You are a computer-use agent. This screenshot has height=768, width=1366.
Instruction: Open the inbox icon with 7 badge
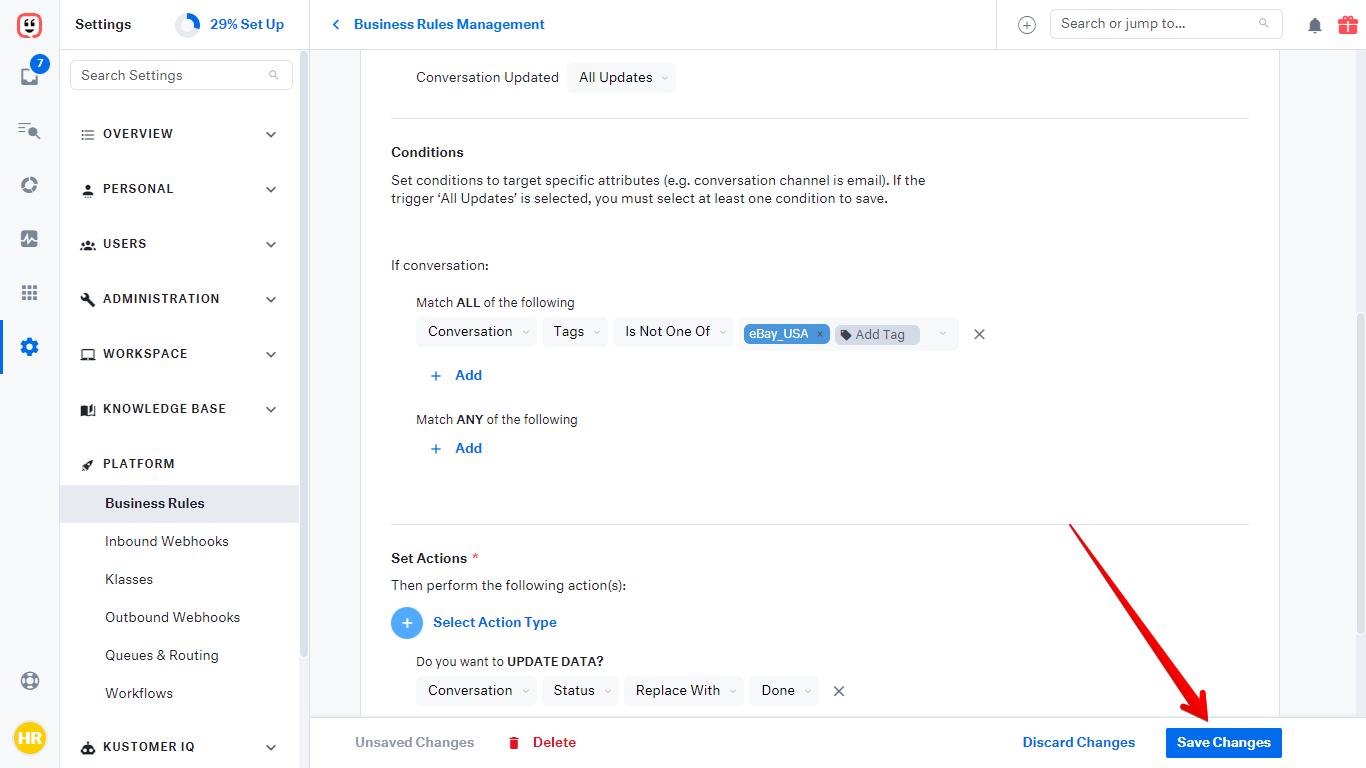click(29, 76)
